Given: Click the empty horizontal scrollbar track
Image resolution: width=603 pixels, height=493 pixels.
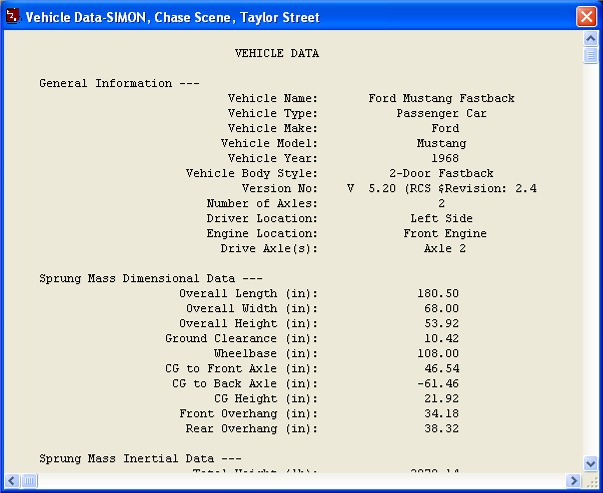Looking at the screenshot, I should (x=300, y=481).
